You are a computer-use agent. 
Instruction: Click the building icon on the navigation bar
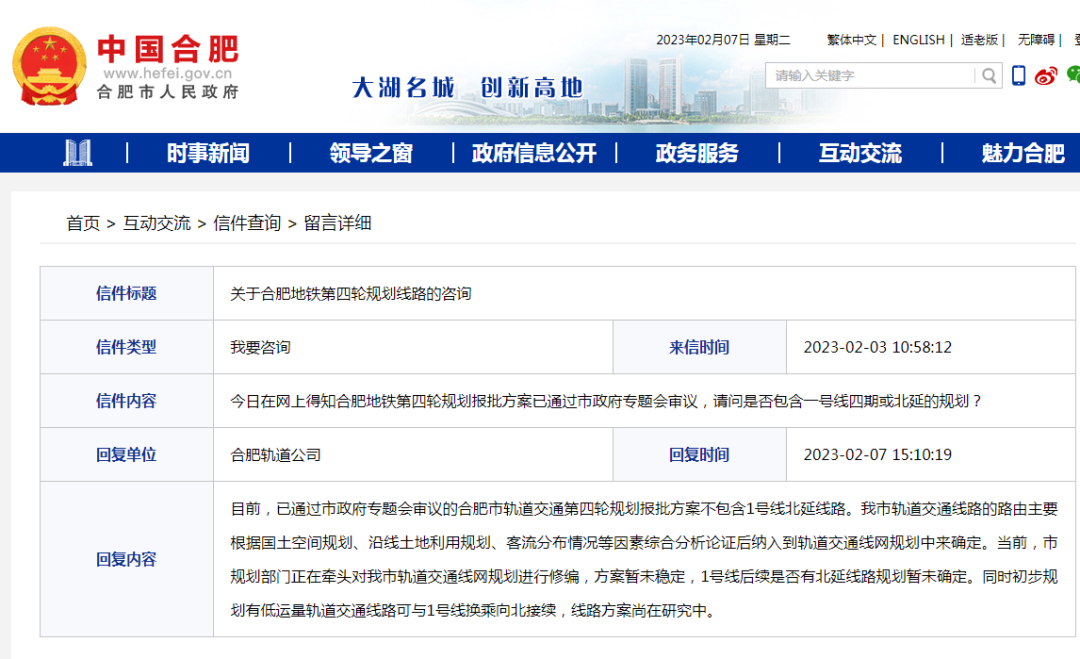click(79, 152)
